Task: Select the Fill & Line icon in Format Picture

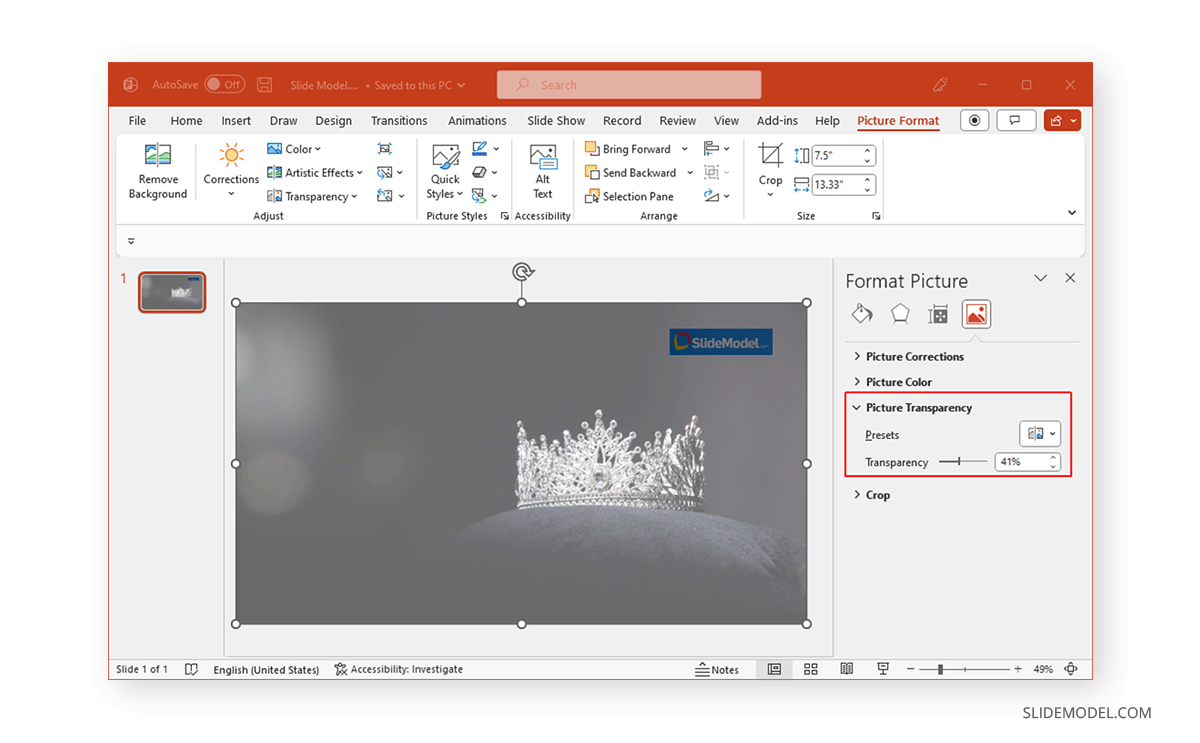Action: [861, 313]
